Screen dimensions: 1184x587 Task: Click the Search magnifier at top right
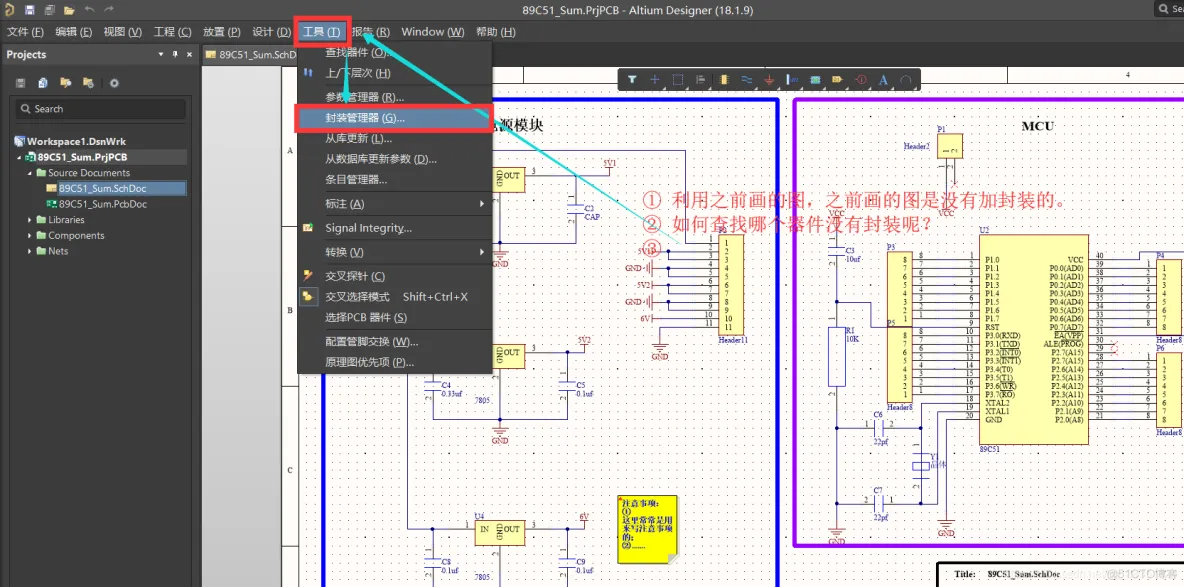[1163, 8]
